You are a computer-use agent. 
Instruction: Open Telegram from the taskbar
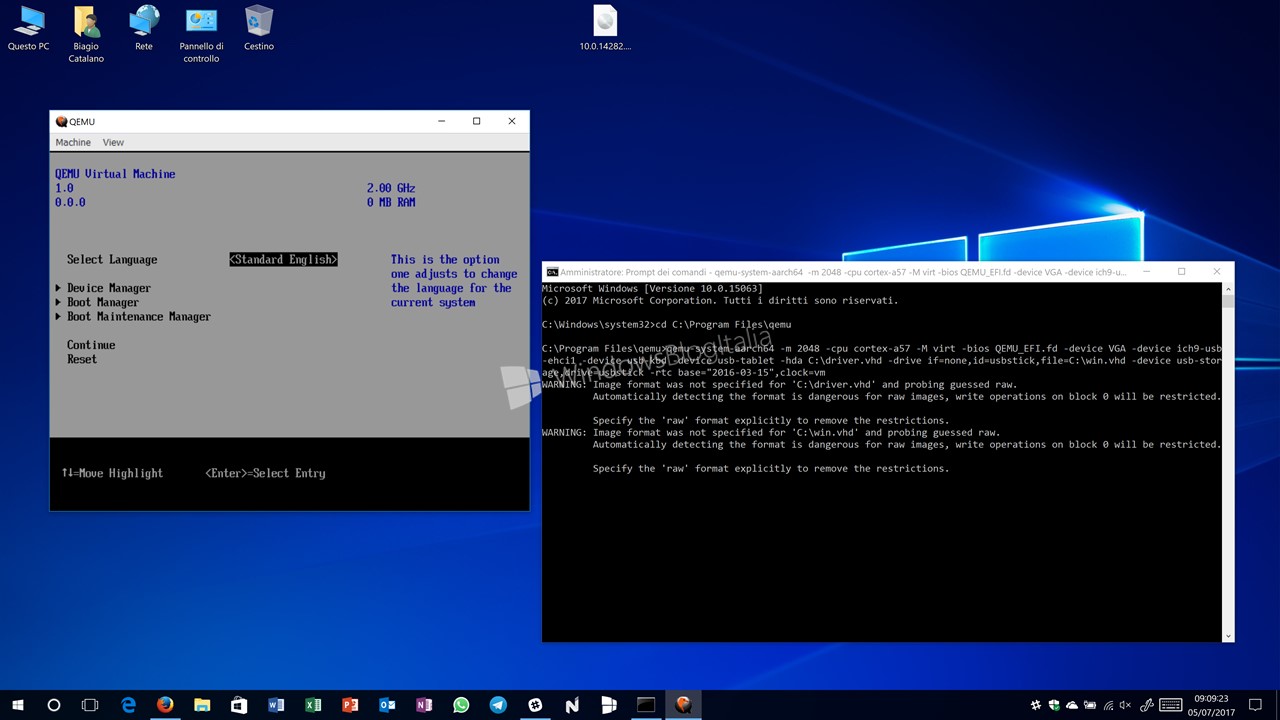coord(498,705)
